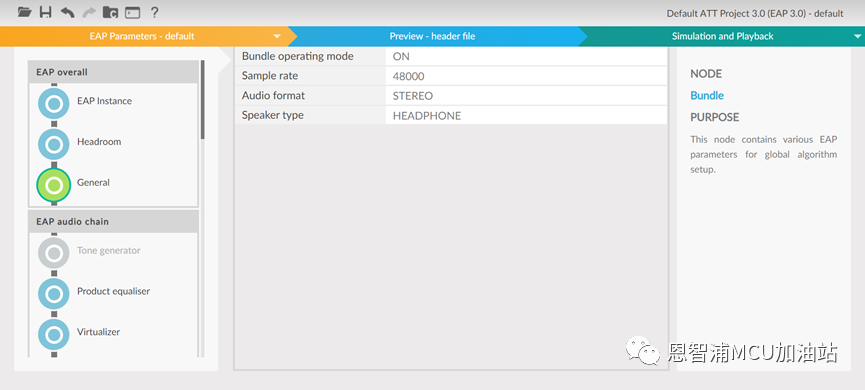Click the PURPOSE heading in info panel

[714, 117]
